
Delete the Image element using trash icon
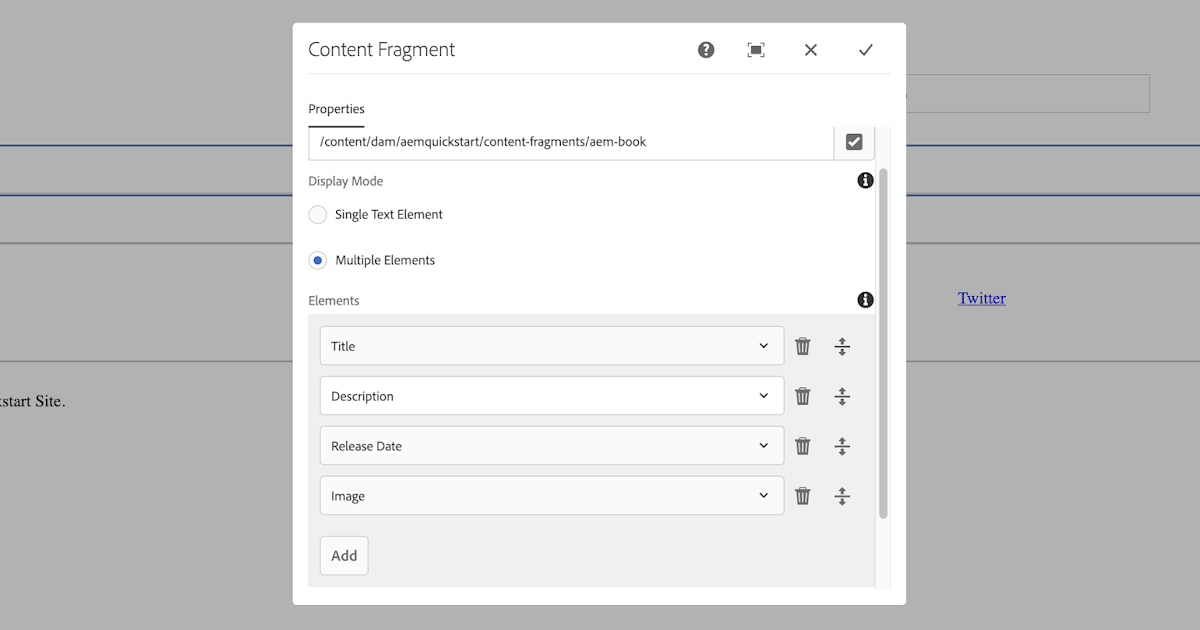[x=802, y=495]
